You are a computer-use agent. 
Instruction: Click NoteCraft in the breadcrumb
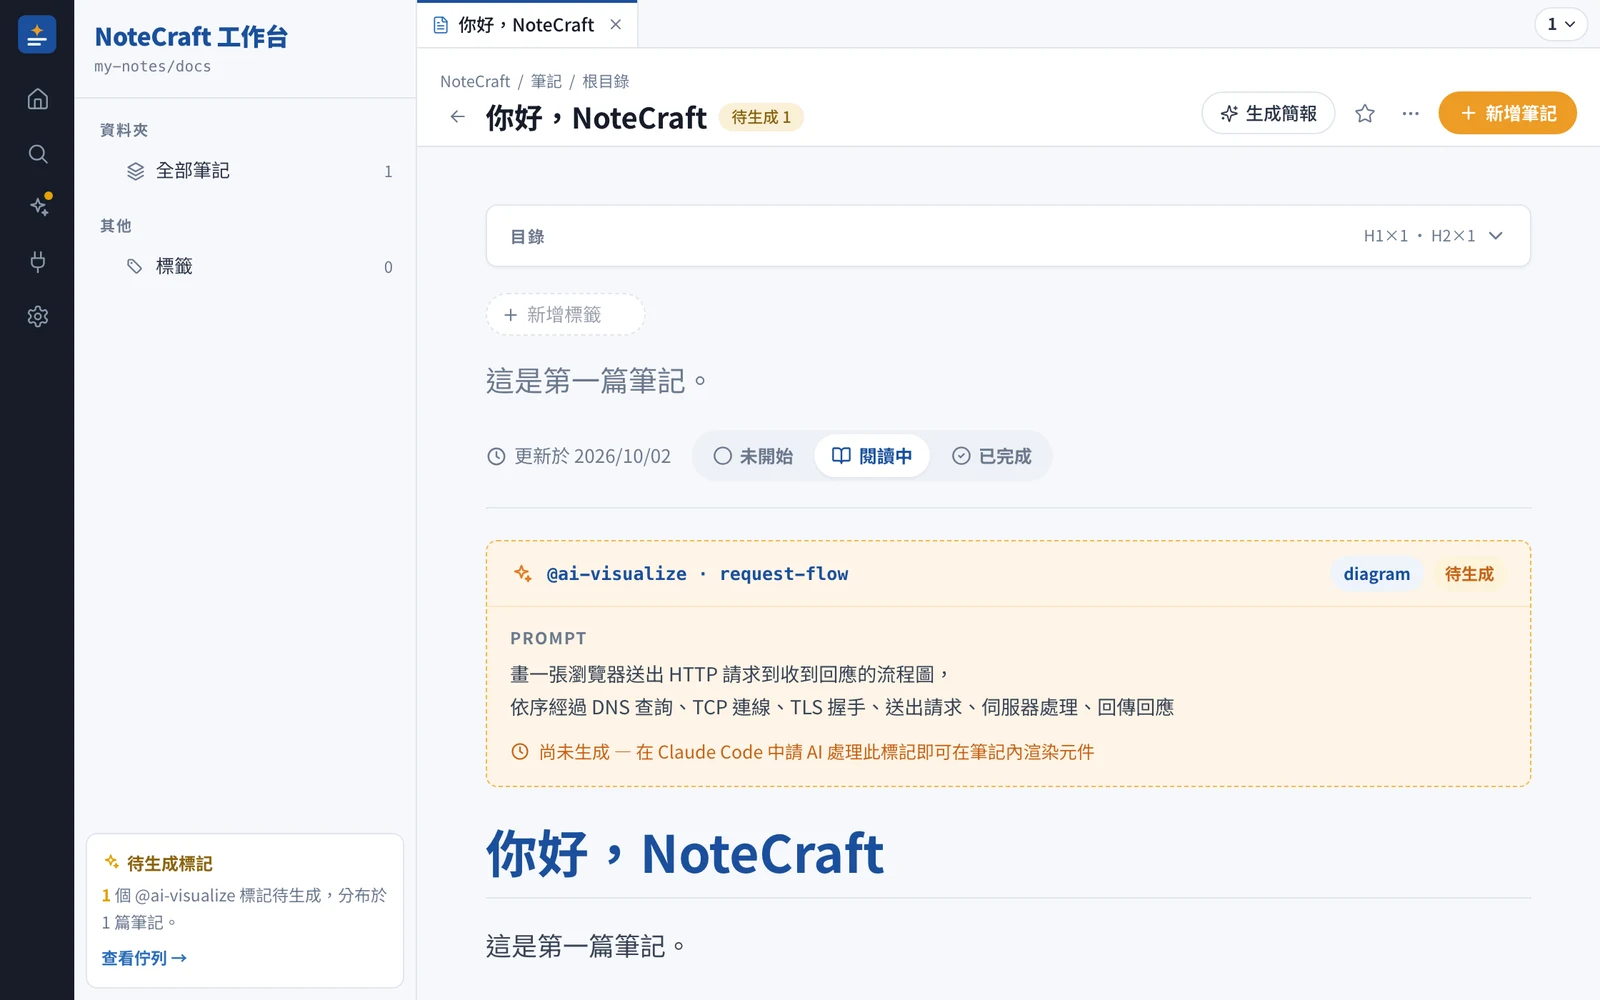click(x=475, y=81)
